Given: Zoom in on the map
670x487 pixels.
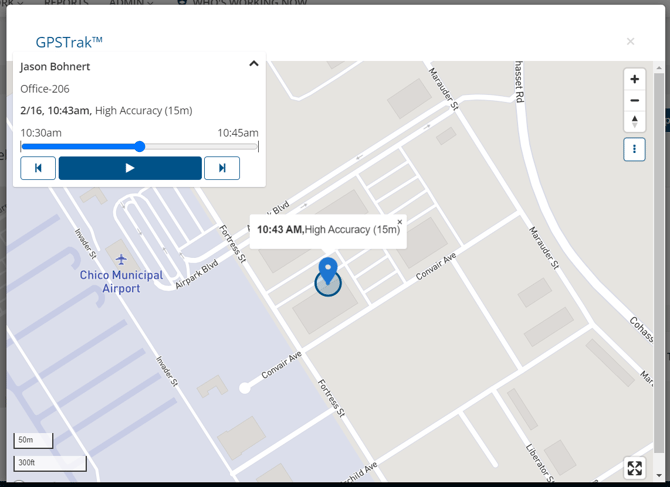Looking at the screenshot, I should click(x=634, y=79).
